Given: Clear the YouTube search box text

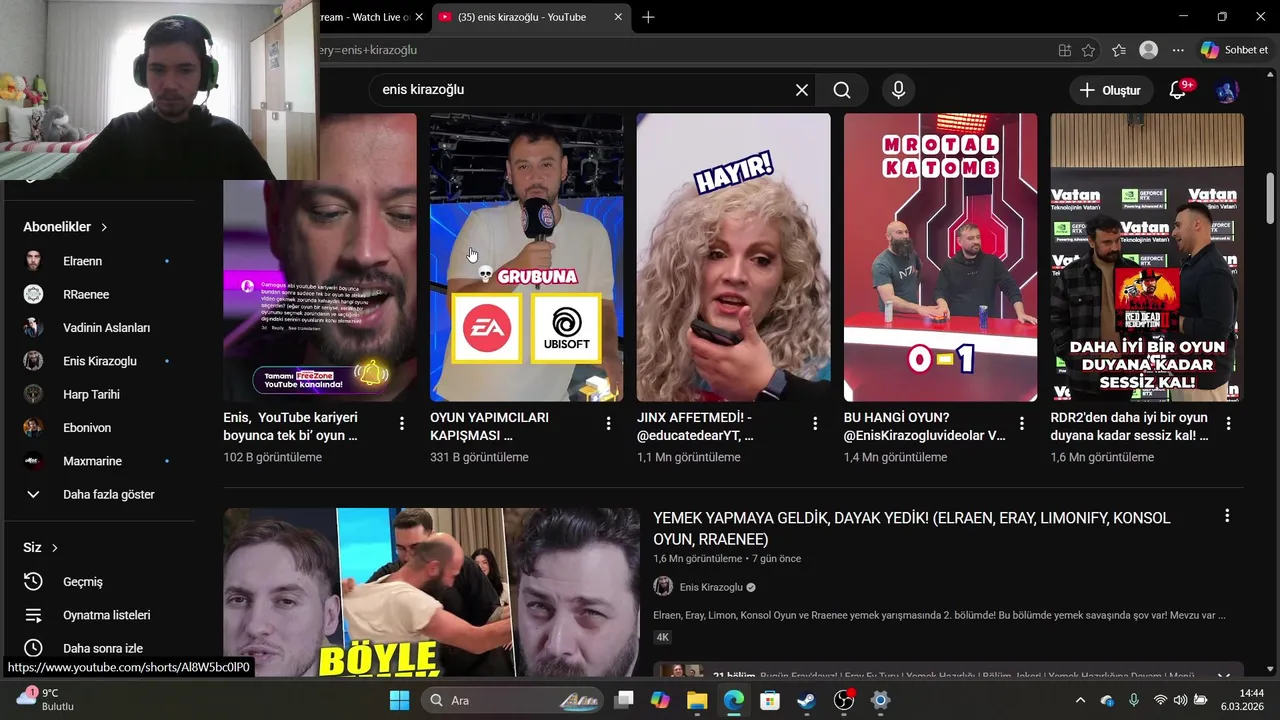Looking at the screenshot, I should click(802, 90).
